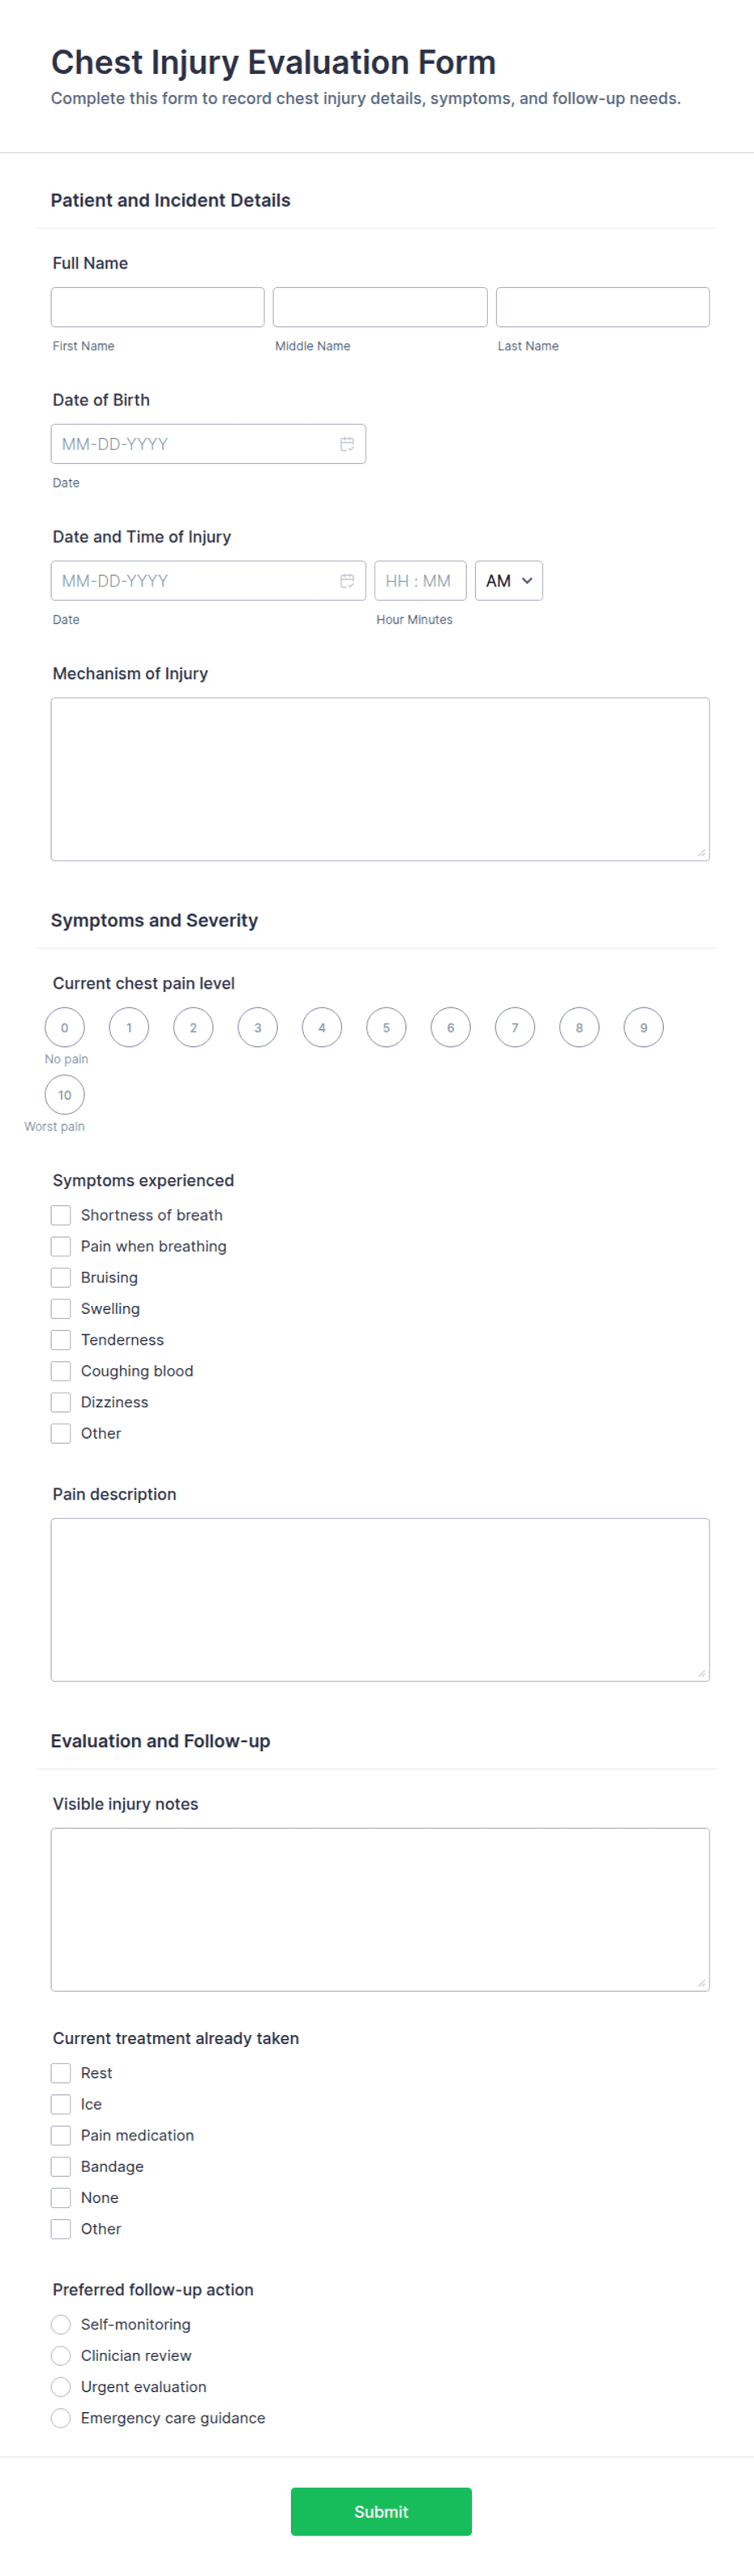Click the Pain description resize handle
754x2576 pixels.
tap(701, 1673)
